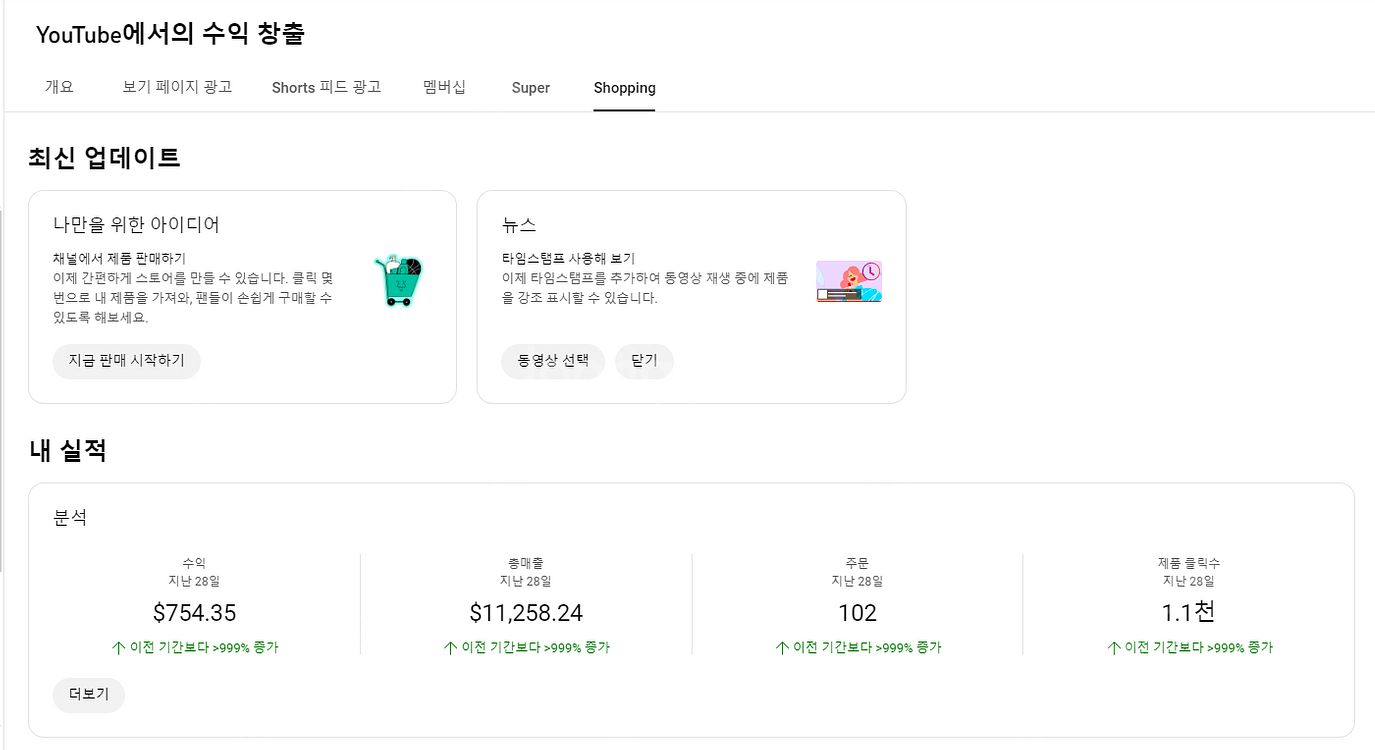This screenshot has height=750, width=1375.
Task: Go to the 멤버십 tab
Action: pyautogui.click(x=445, y=87)
